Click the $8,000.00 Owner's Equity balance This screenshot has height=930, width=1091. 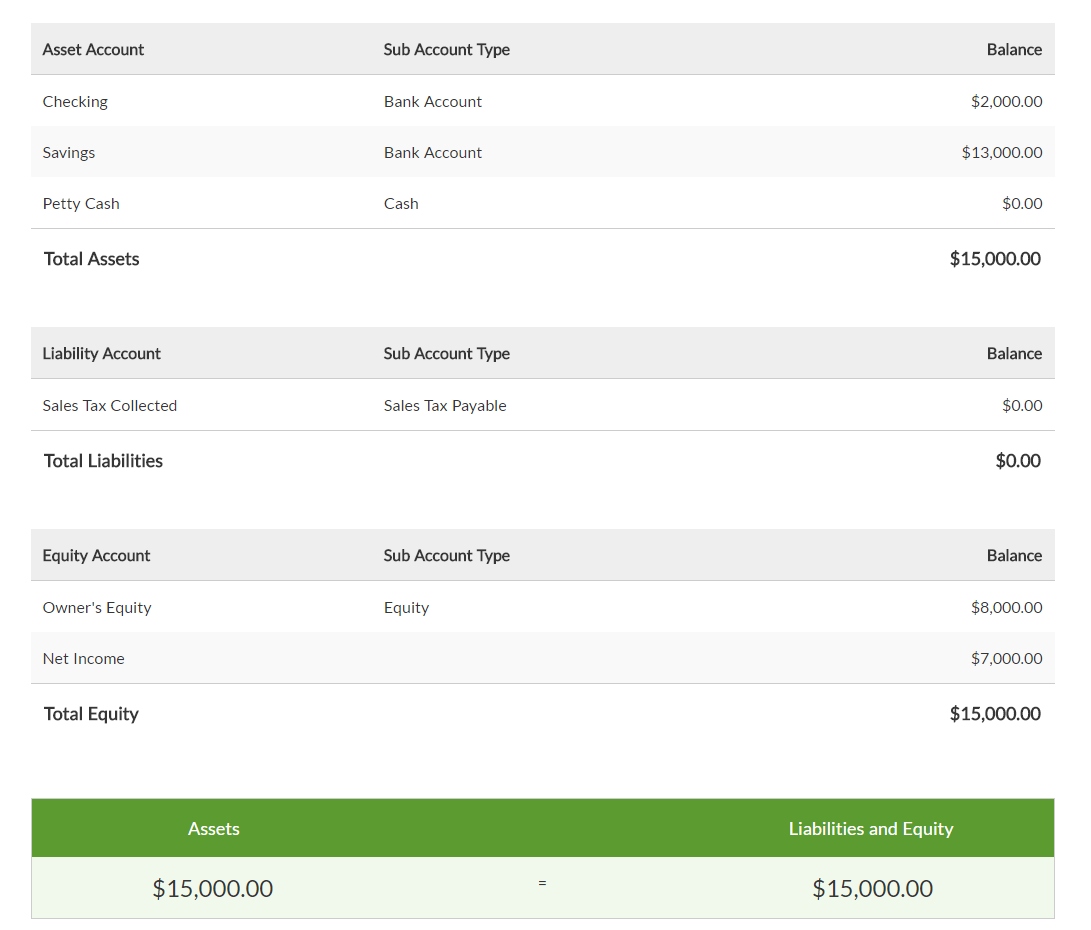pyautogui.click(x=1006, y=608)
